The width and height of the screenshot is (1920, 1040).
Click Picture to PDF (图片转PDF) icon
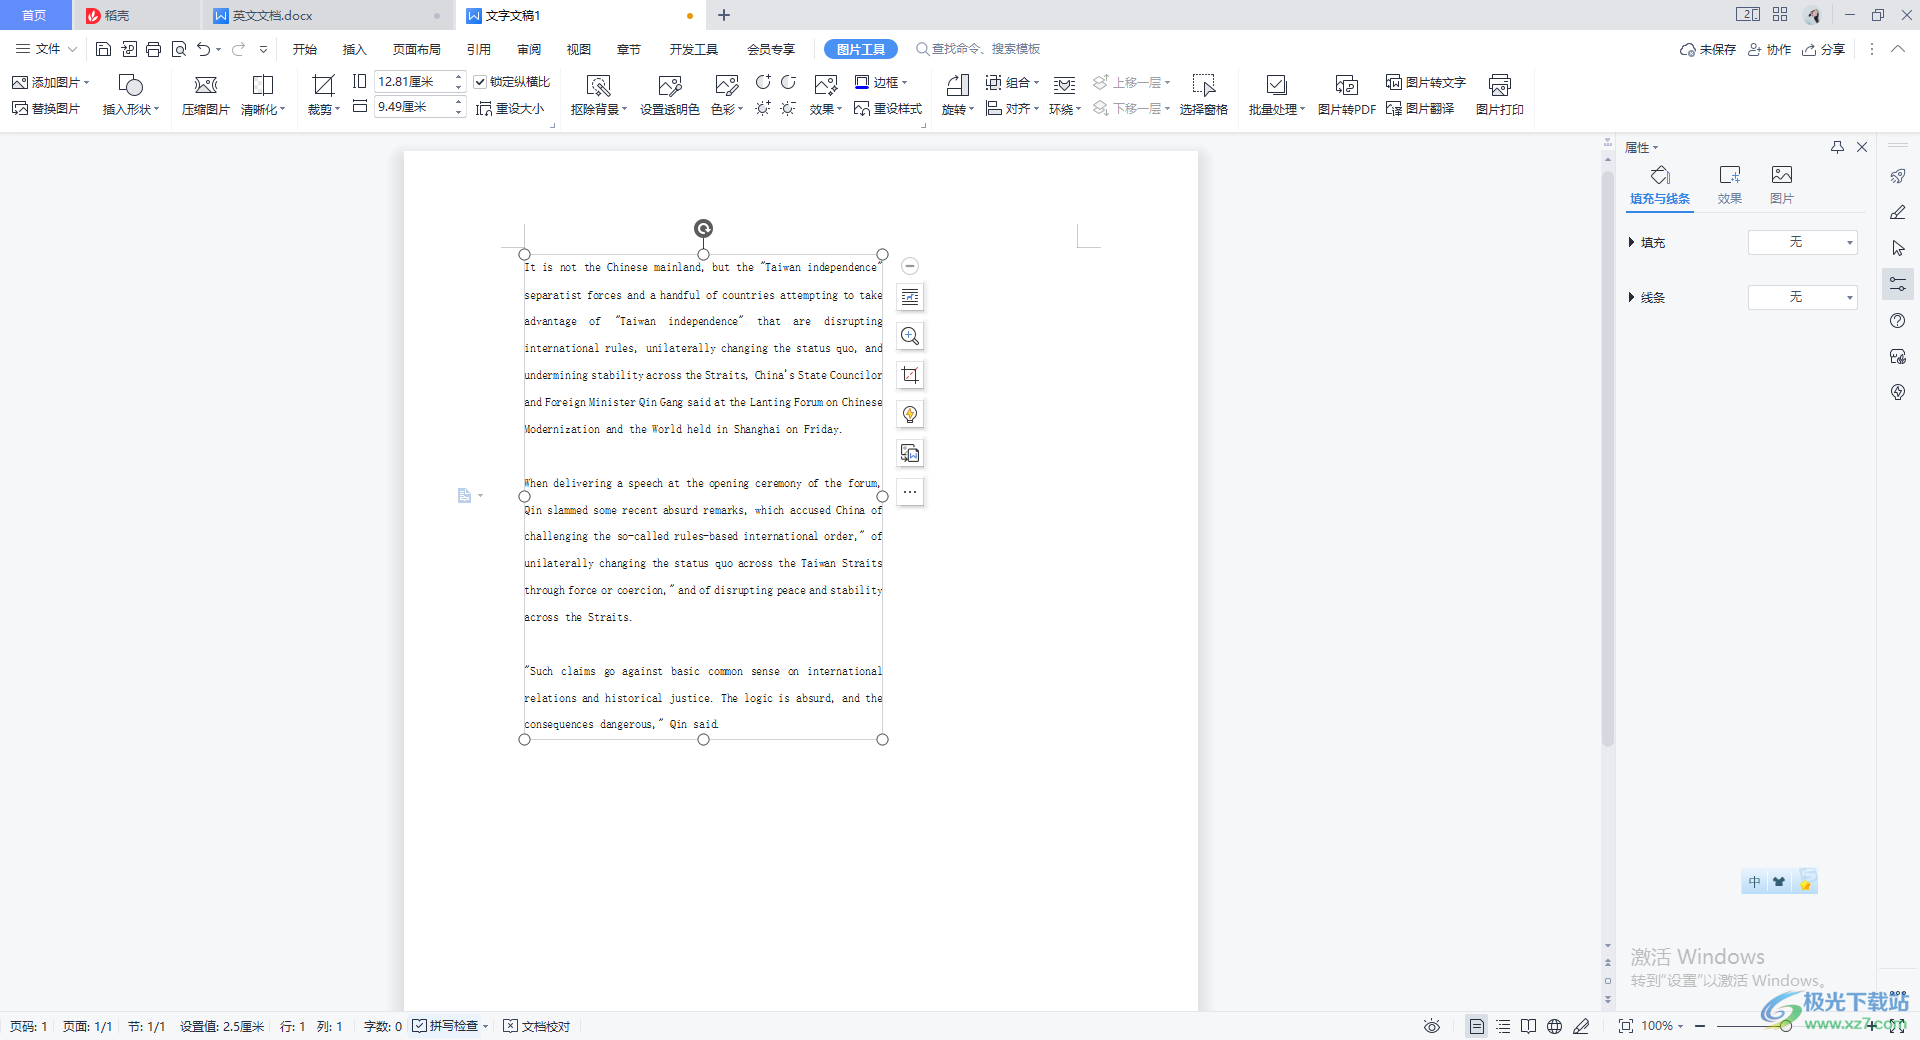[x=1346, y=96]
